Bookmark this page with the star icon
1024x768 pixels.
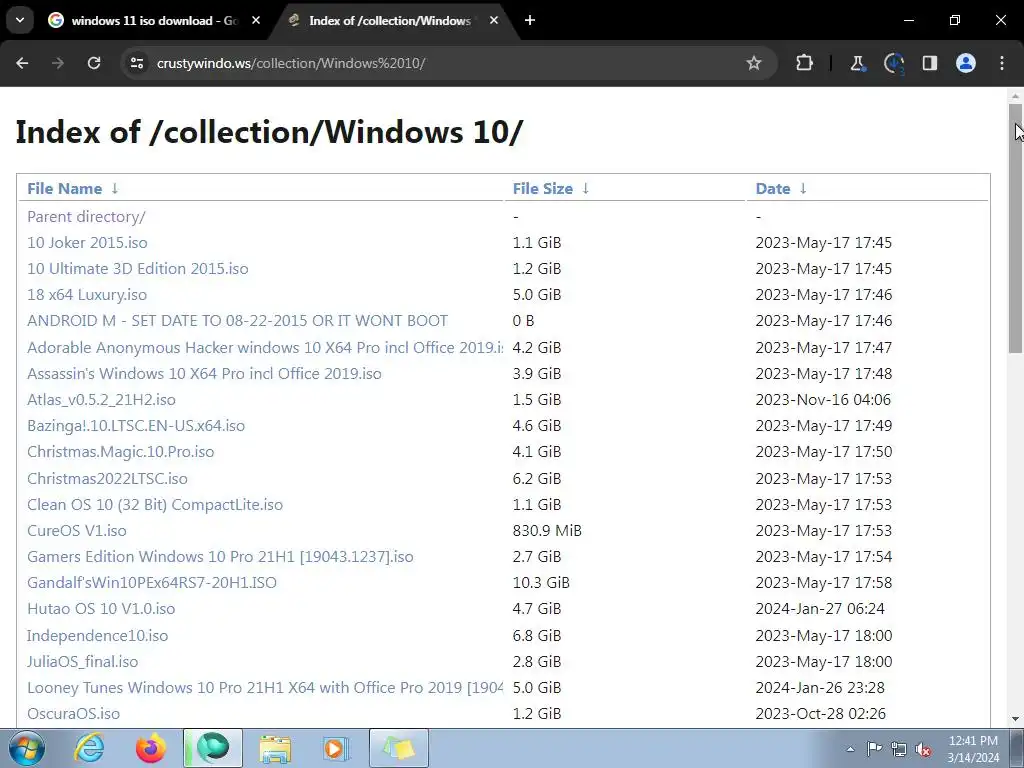pyautogui.click(x=754, y=63)
